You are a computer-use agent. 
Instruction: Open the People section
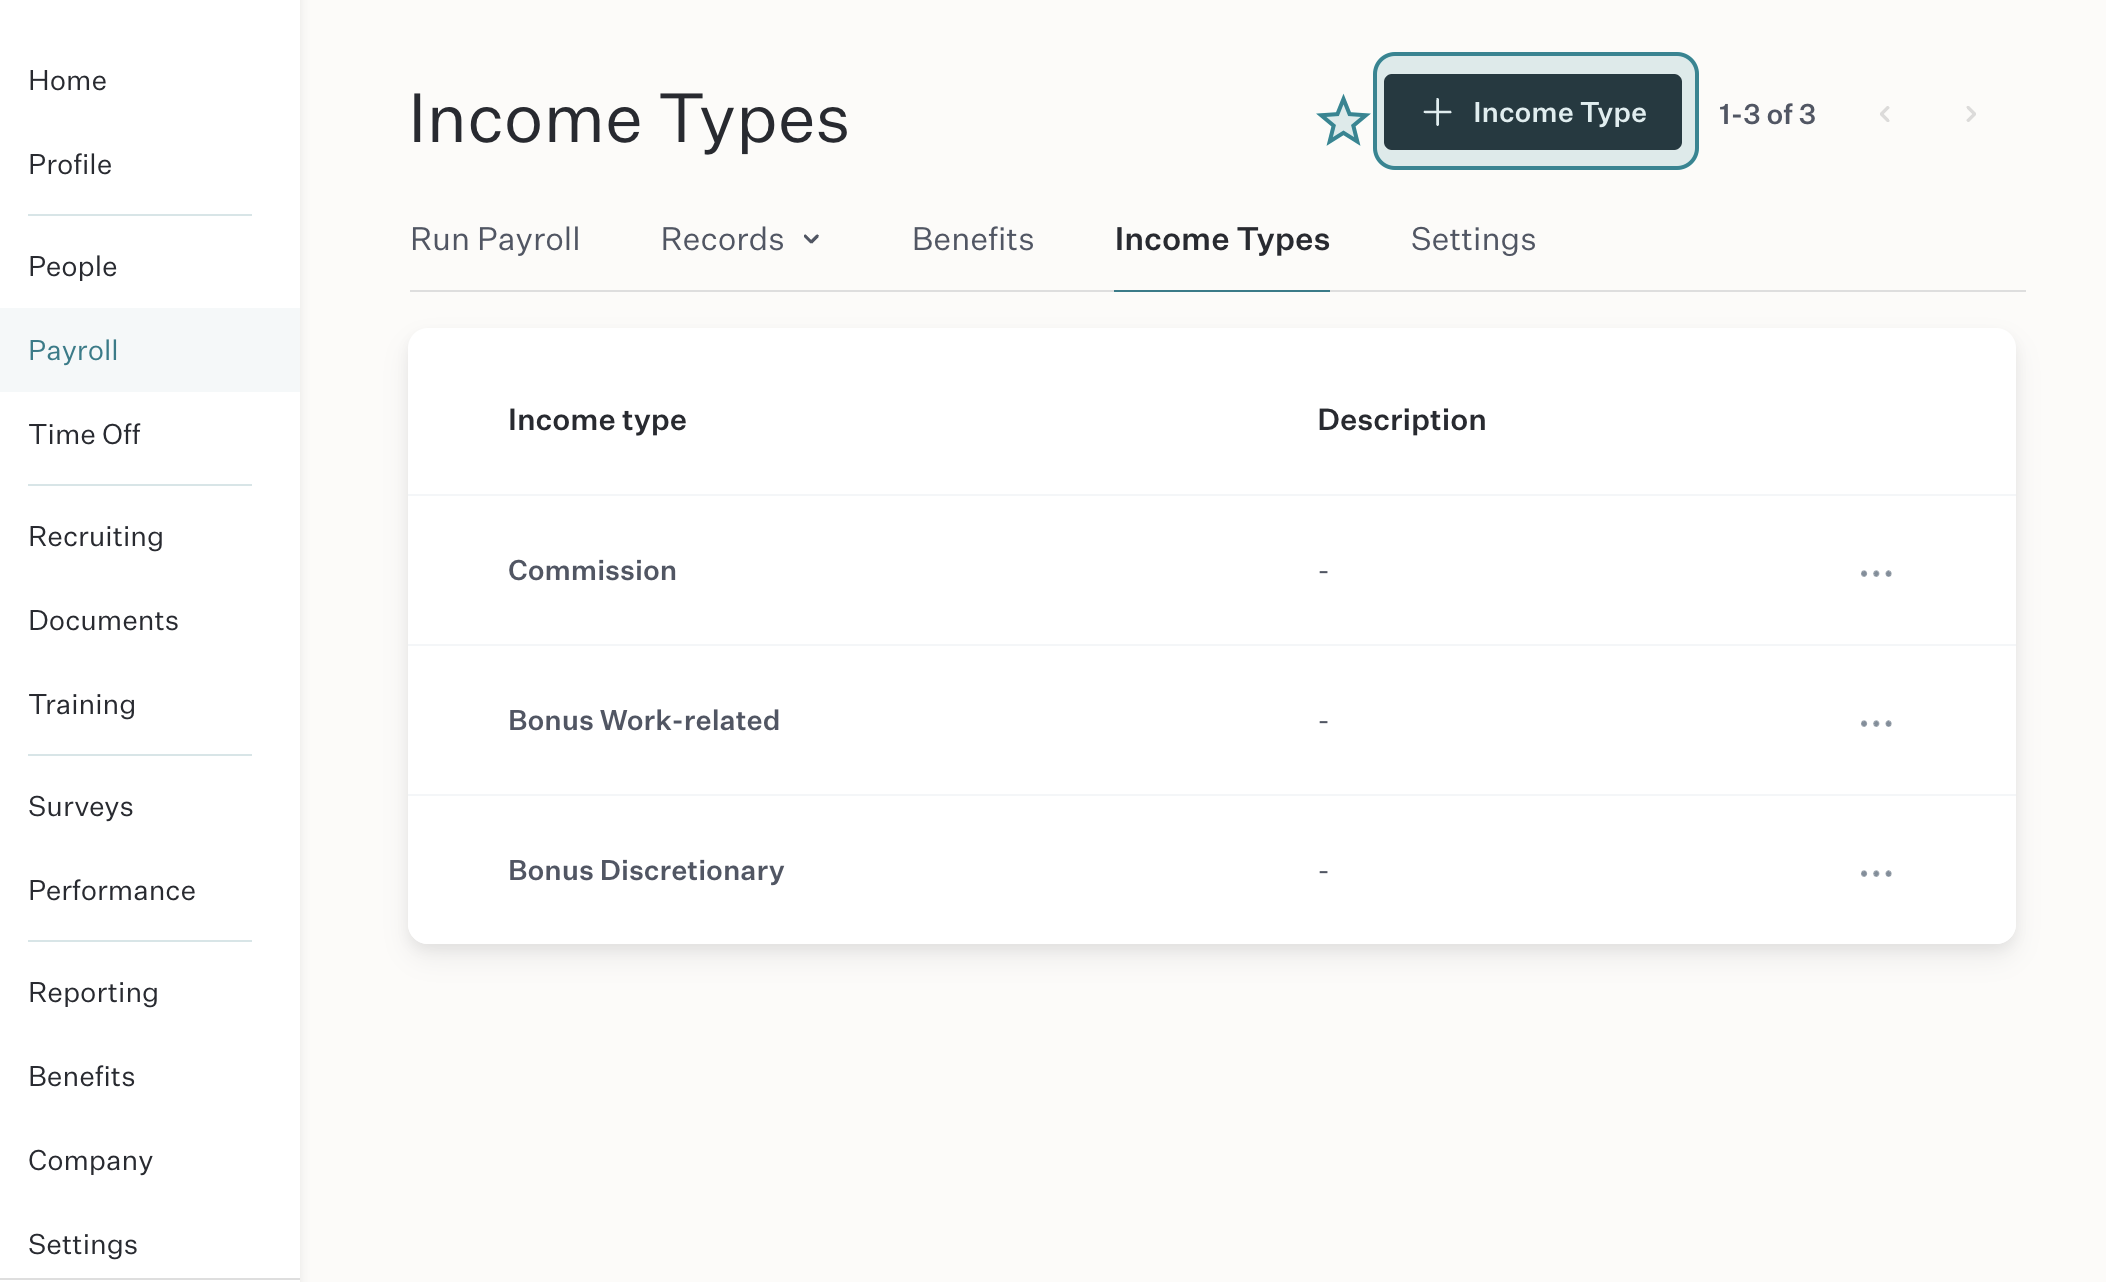tap(72, 266)
